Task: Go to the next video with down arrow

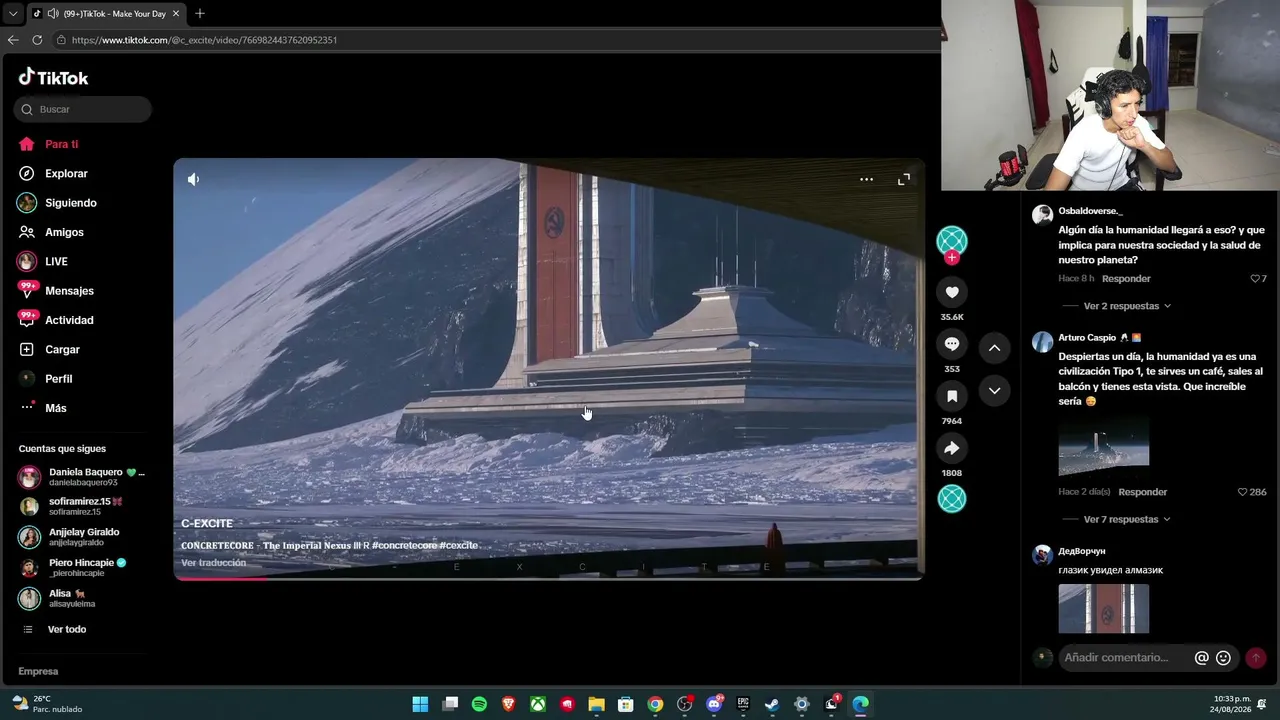Action: pyautogui.click(x=994, y=391)
